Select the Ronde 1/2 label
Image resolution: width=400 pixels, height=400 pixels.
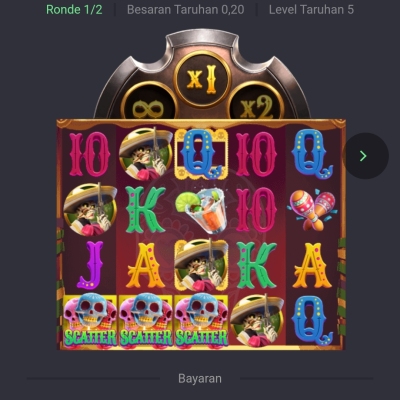(74, 10)
